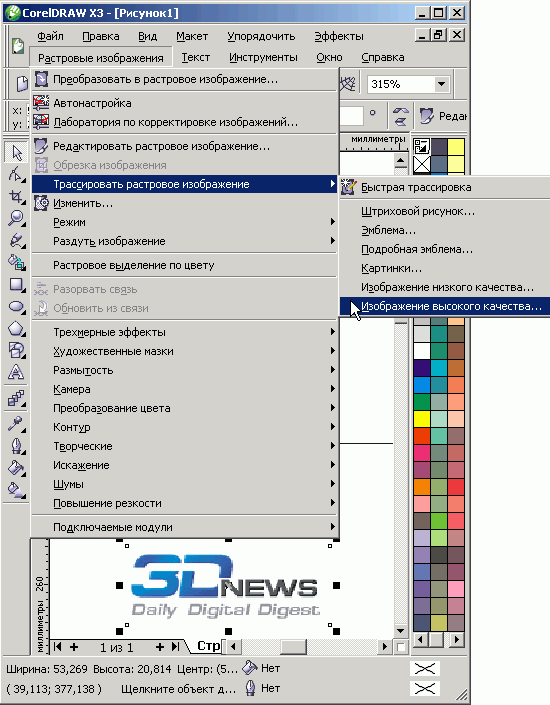The width and height of the screenshot is (550, 705).
Task: Open the Справка menu
Action: (383, 57)
